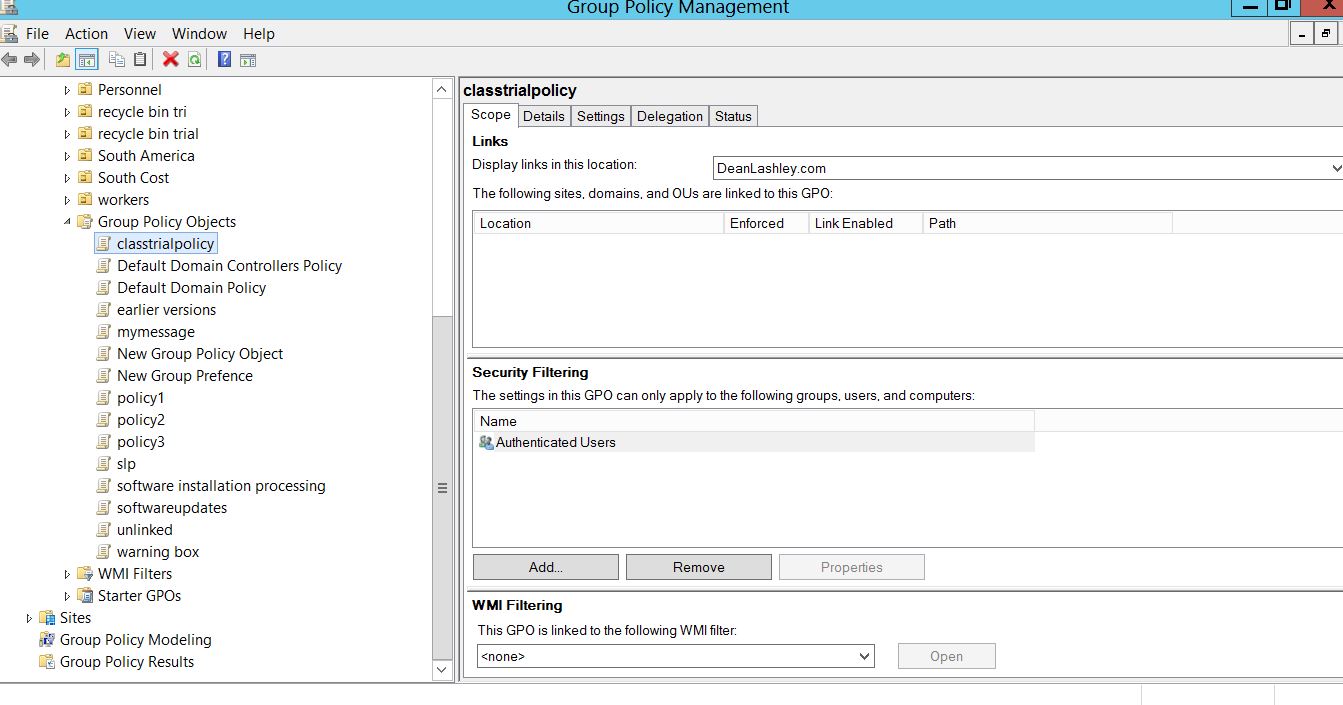The width and height of the screenshot is (1343, 705).
Task: Toggle the Show/Hide Console Tree icon
Action: click(87, 60)
